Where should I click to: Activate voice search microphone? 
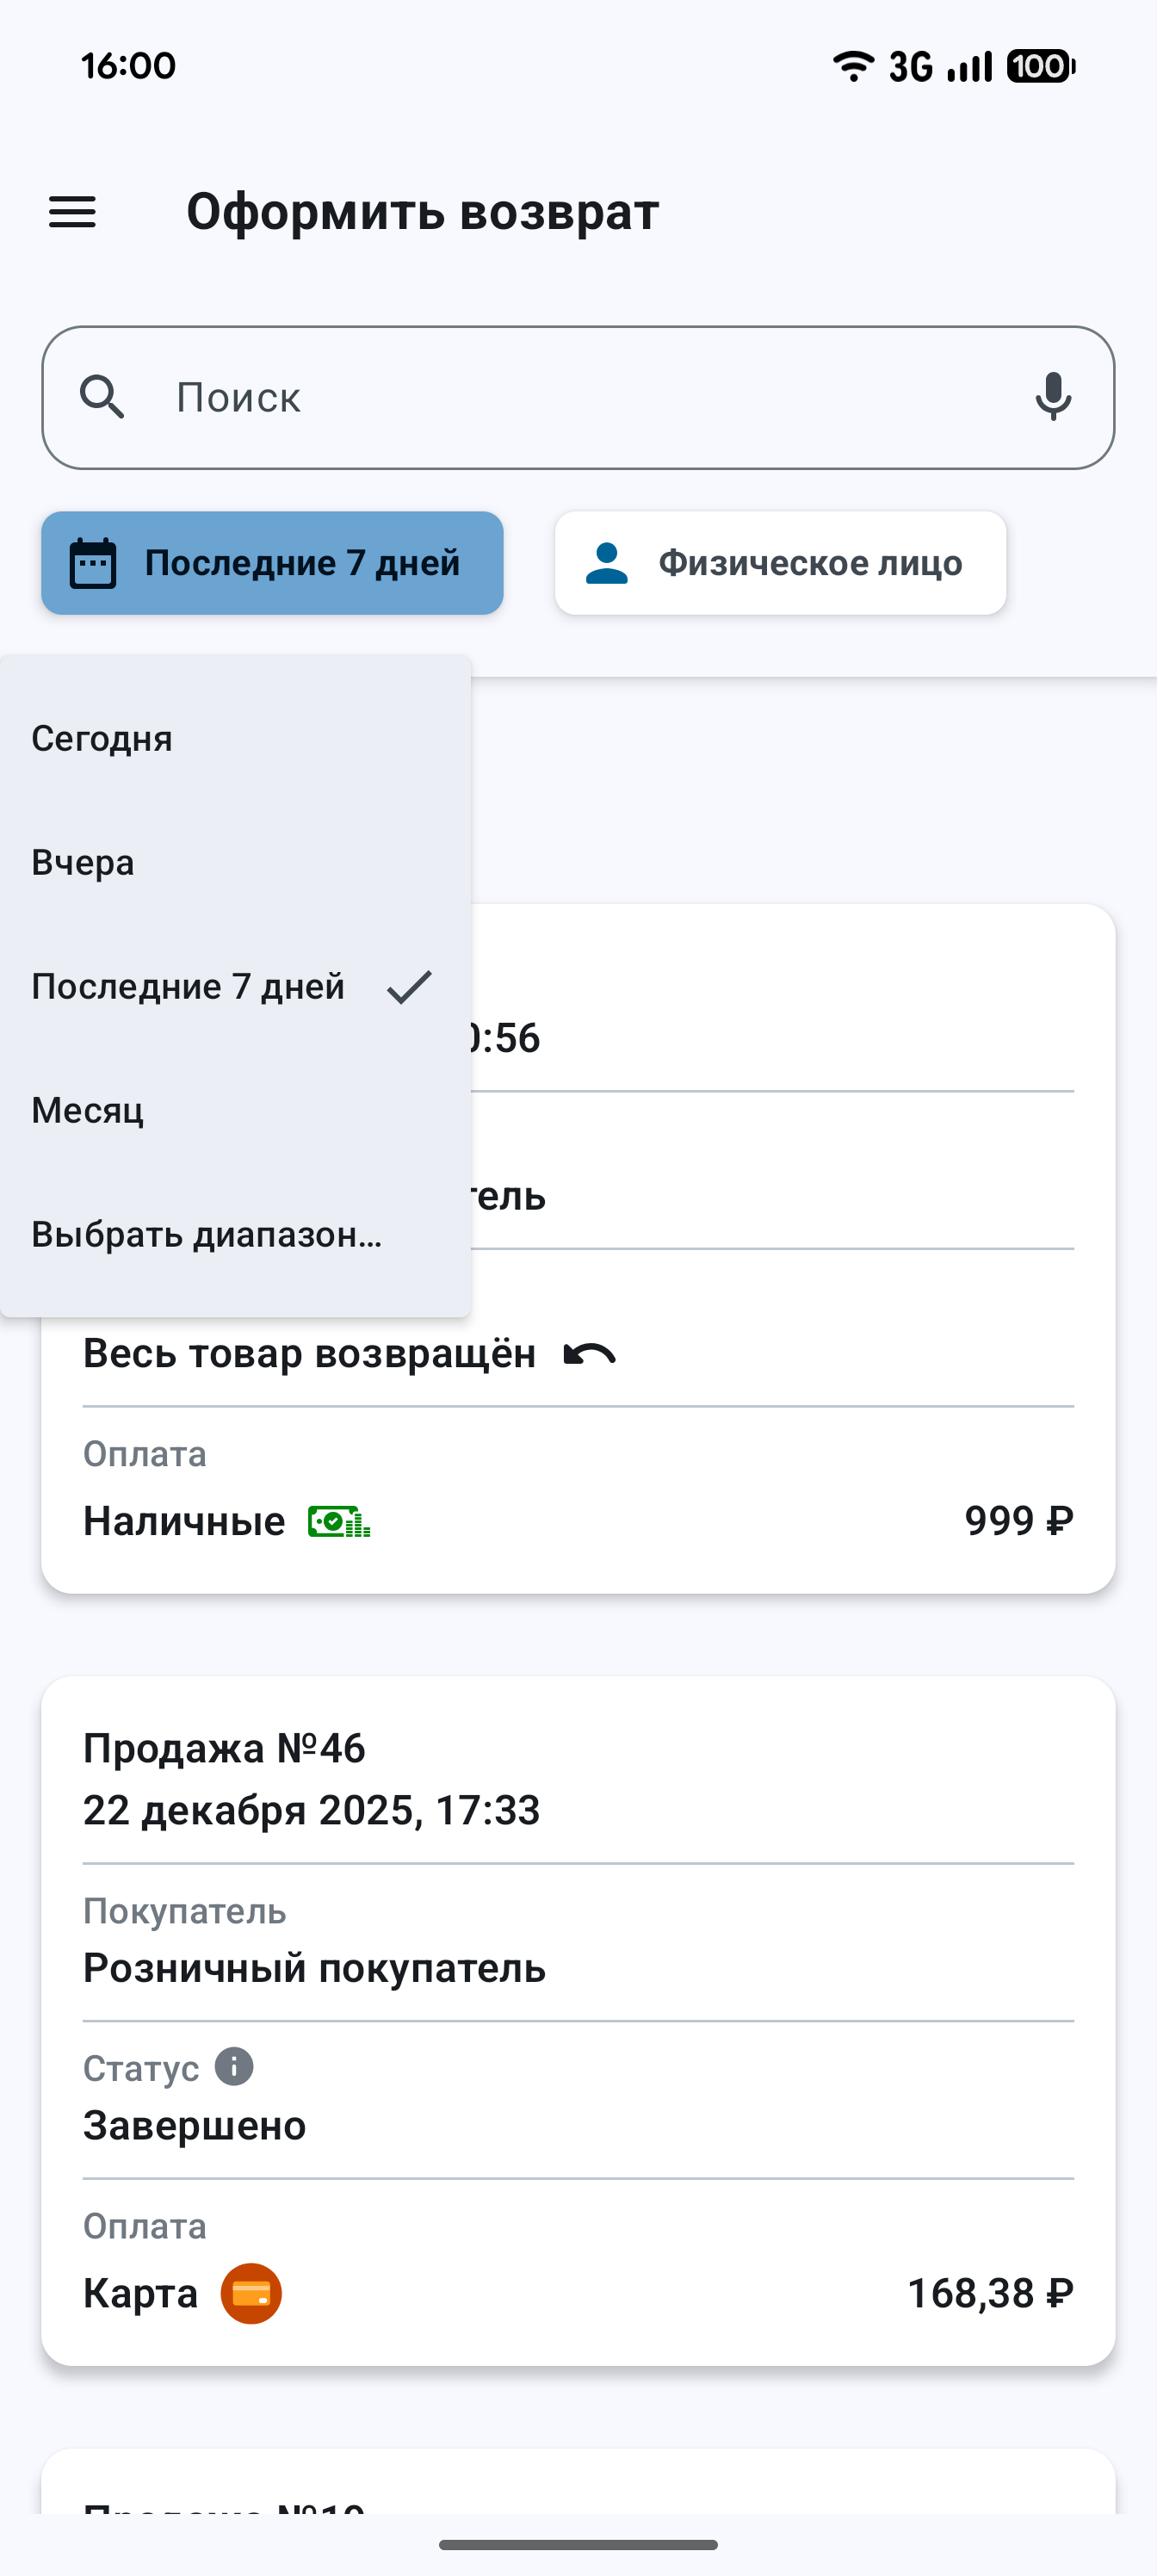[x=1053, y=397]
